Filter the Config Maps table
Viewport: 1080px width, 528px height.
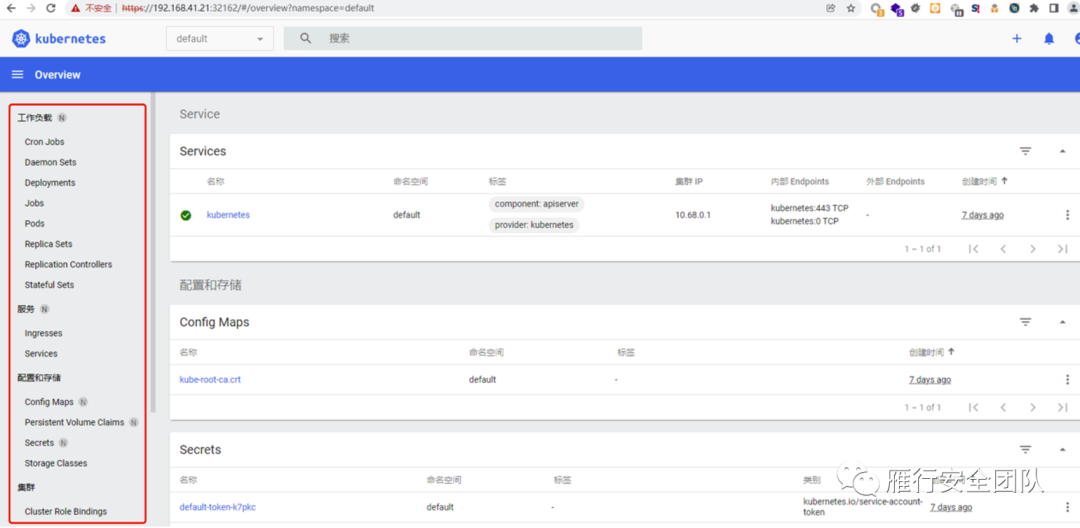pyautogui.click(x=1025, y=322)
